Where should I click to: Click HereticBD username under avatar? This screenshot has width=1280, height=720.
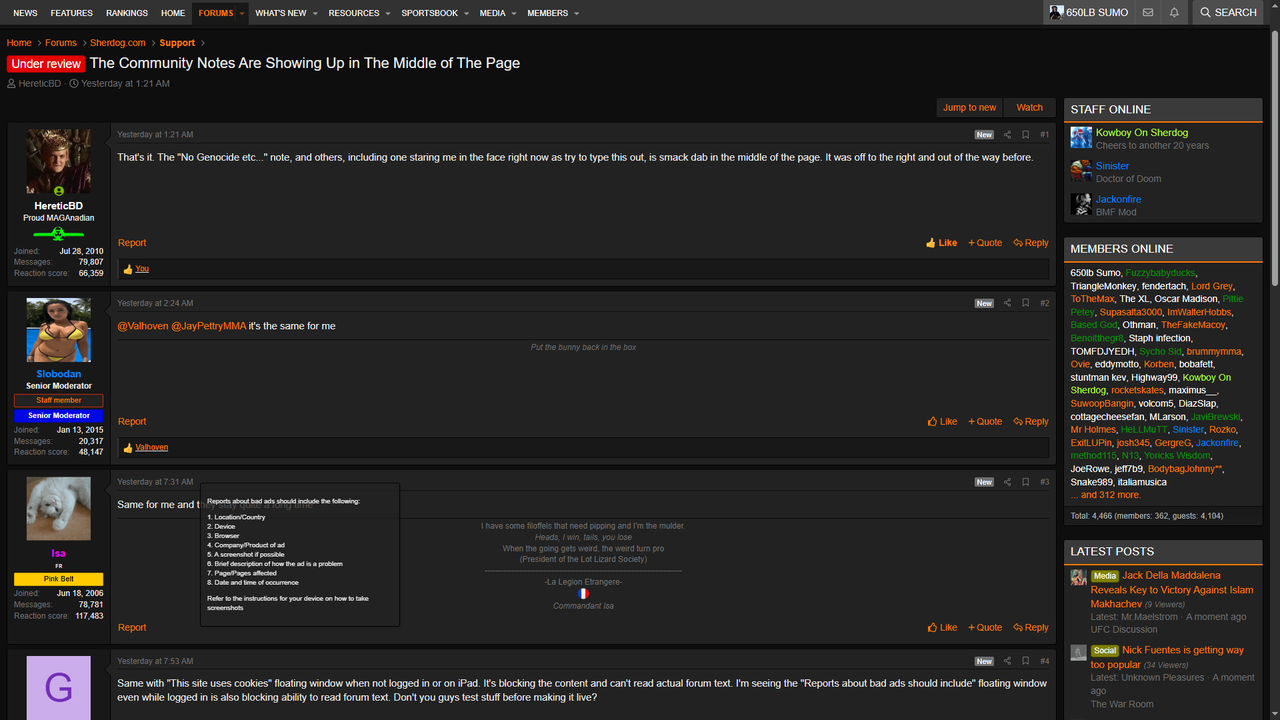pyautogui.click(x=58, y=206)
